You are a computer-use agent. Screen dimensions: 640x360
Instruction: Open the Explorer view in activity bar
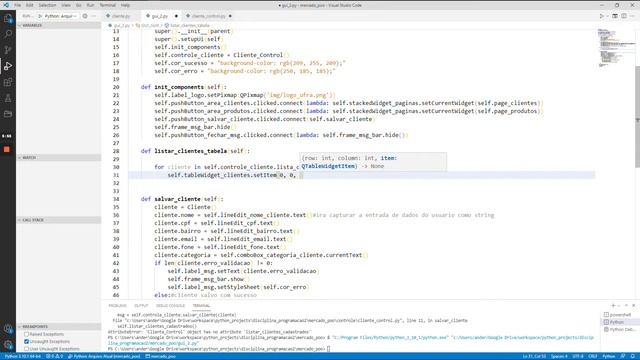coord(8,18)
